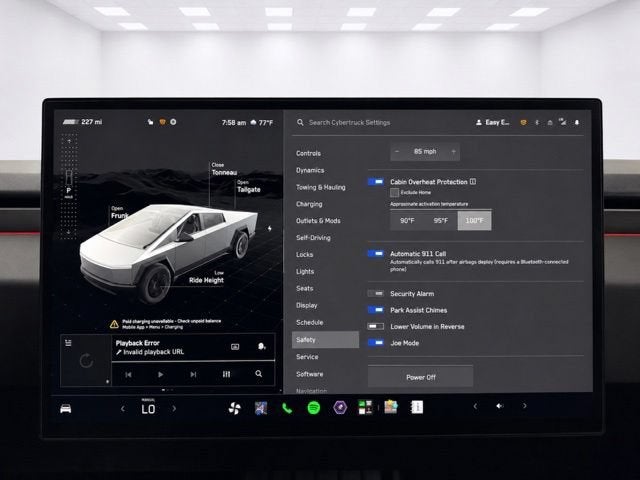The width and height of the screenshot is (640, 480).
Task: Tap the volume speaker icon
Action: [500, 406]
